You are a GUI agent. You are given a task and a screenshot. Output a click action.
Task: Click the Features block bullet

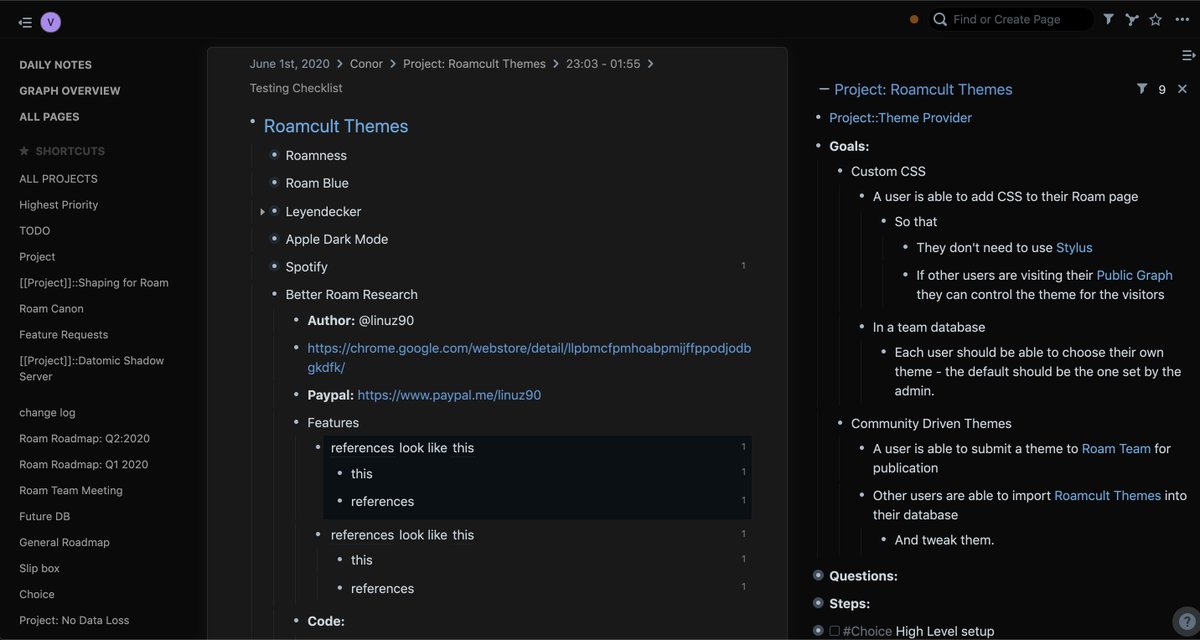point(297,422)
